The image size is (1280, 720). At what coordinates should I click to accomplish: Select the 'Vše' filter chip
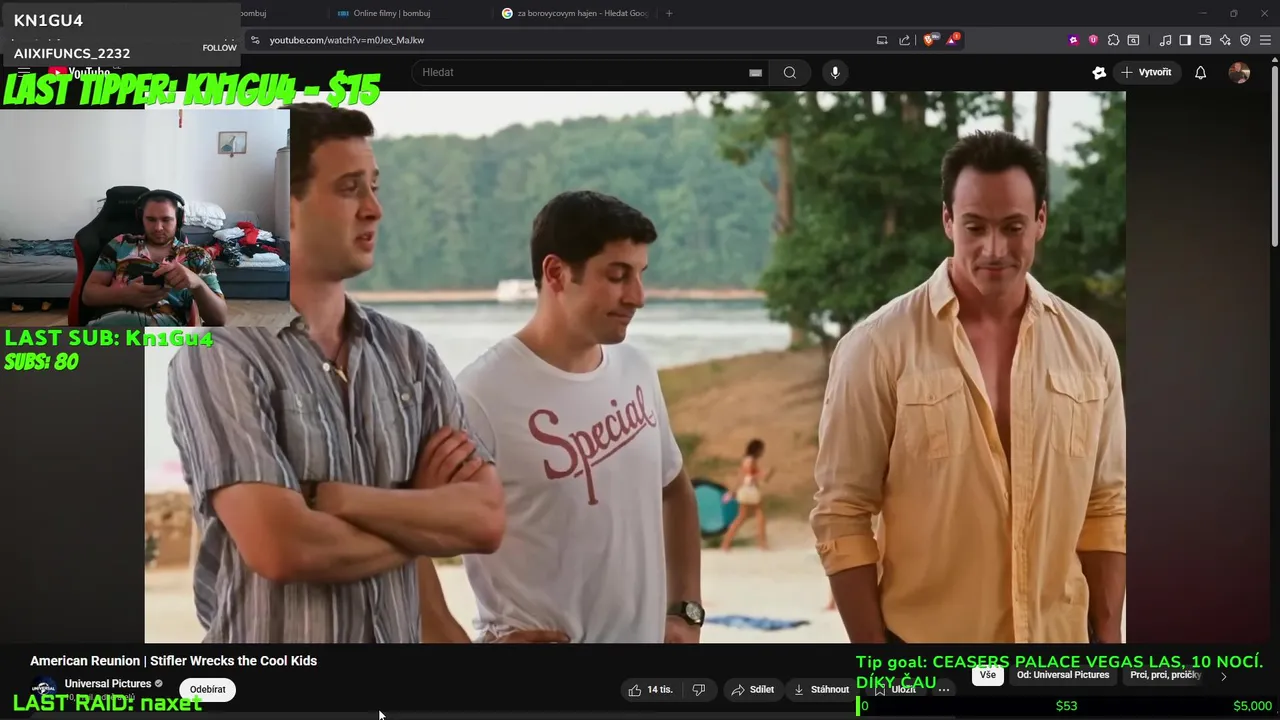tap(988, 675)
